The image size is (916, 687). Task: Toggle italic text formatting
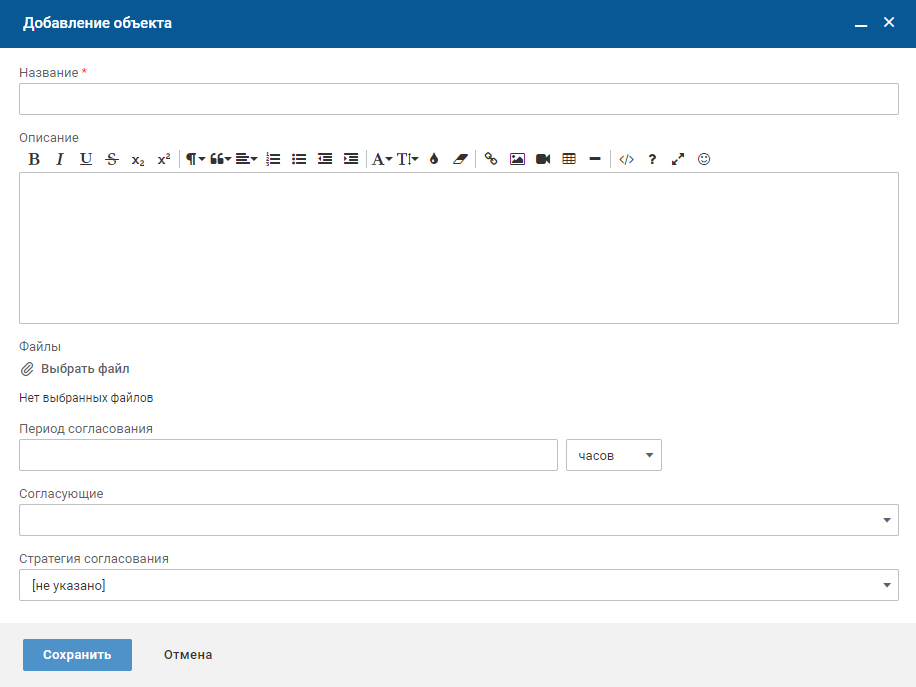pos(60,159)
